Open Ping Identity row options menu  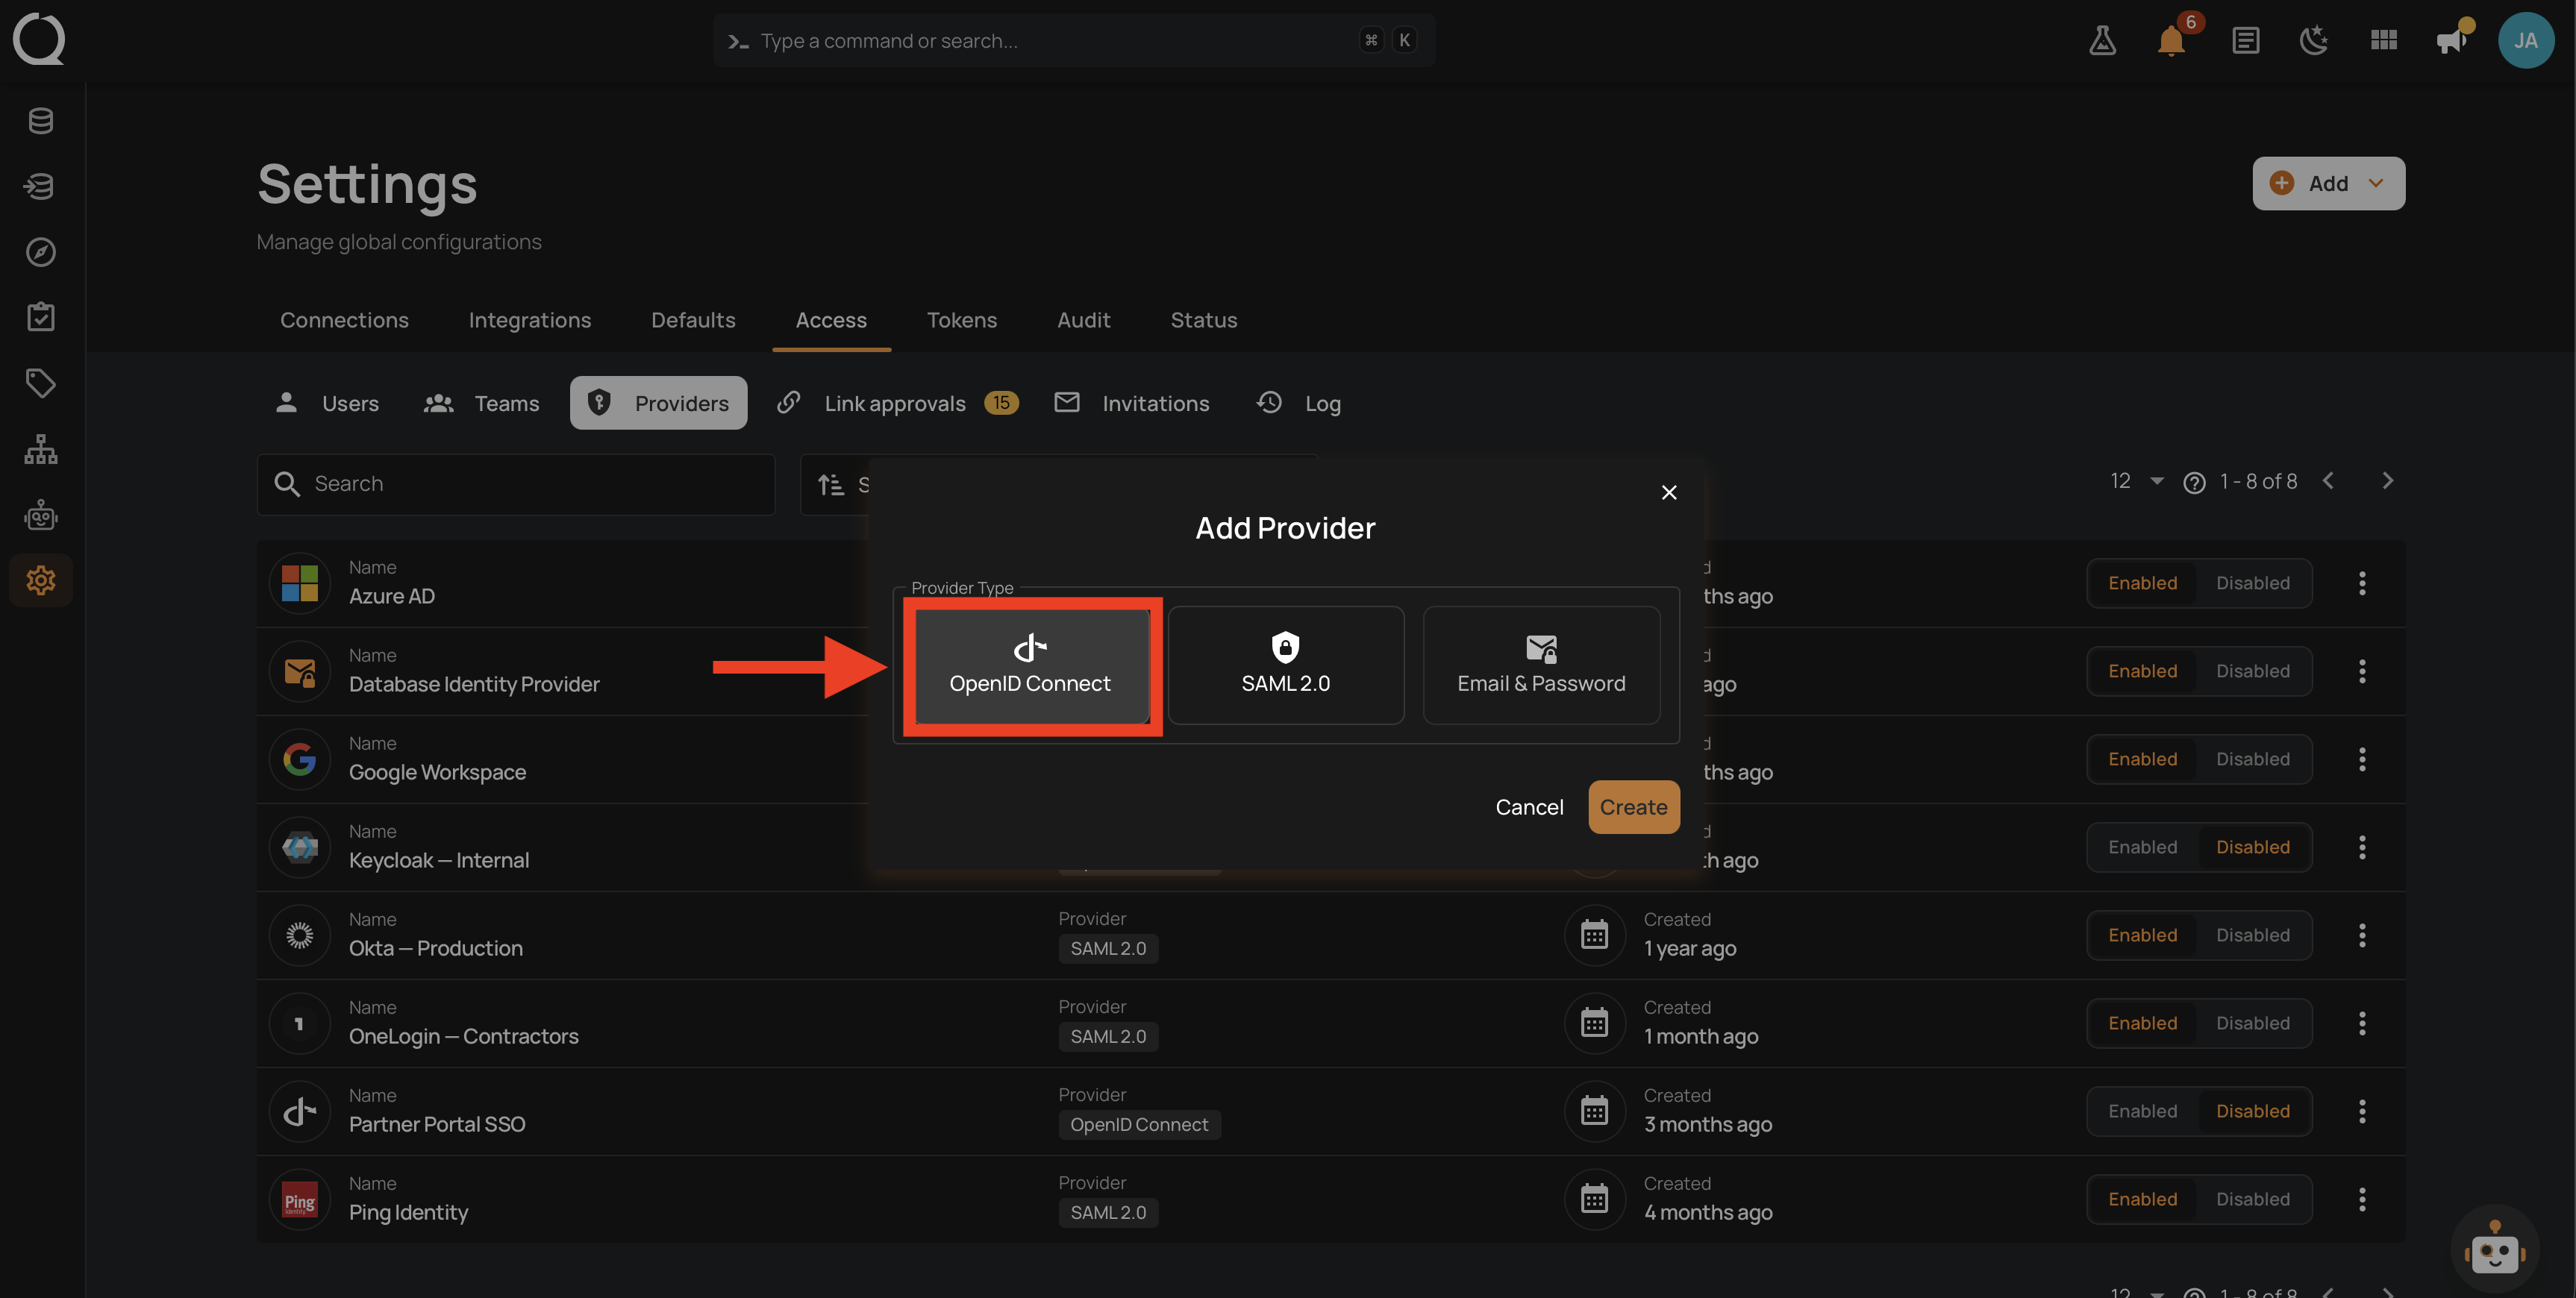click(2362, 1199)
